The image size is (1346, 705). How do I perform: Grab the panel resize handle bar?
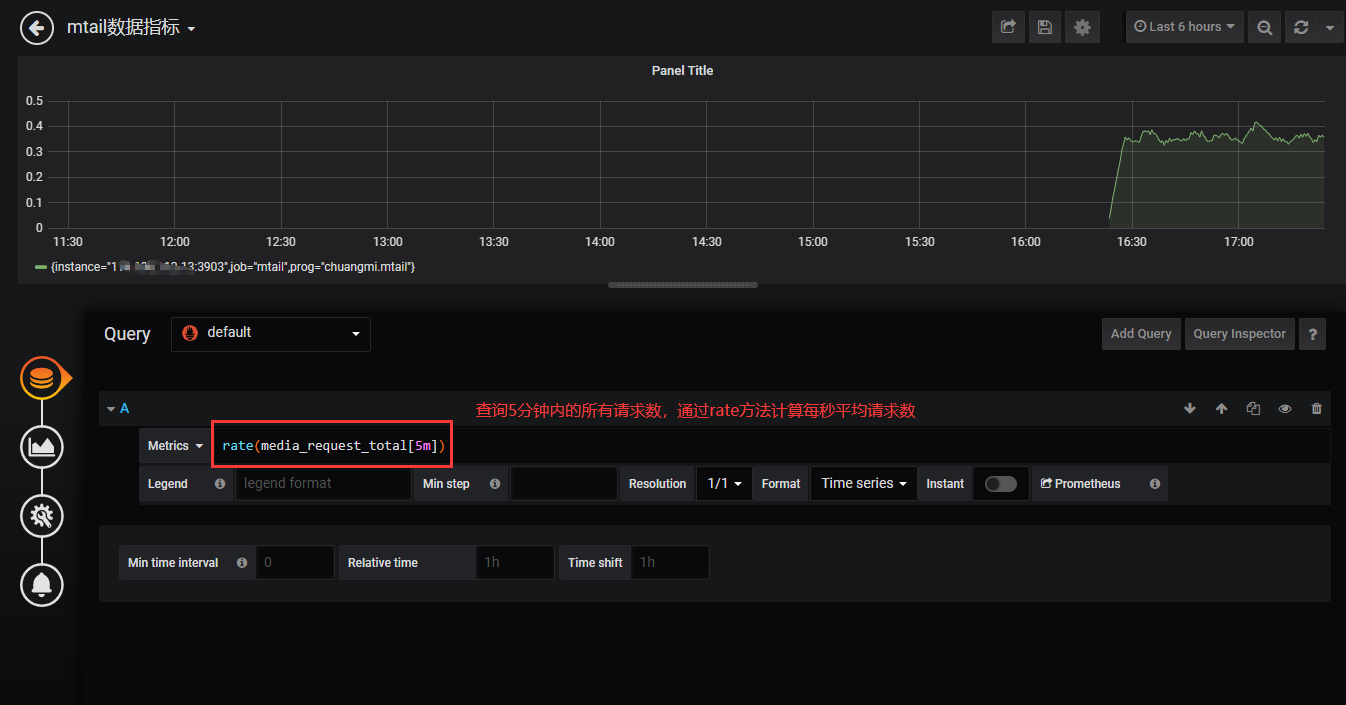[x=682, y=285]
